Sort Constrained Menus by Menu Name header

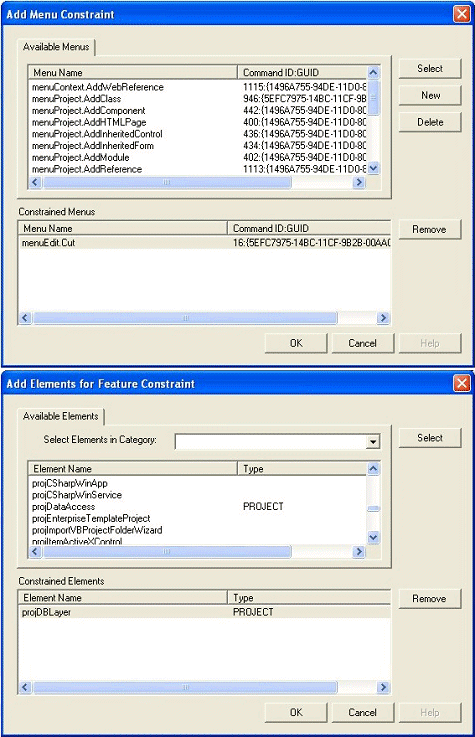[x=123, y=228]
